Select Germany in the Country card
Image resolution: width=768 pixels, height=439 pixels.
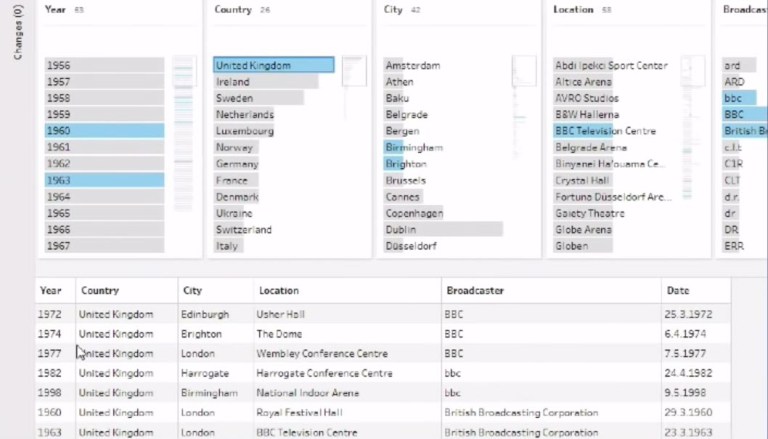click(236, 164)
